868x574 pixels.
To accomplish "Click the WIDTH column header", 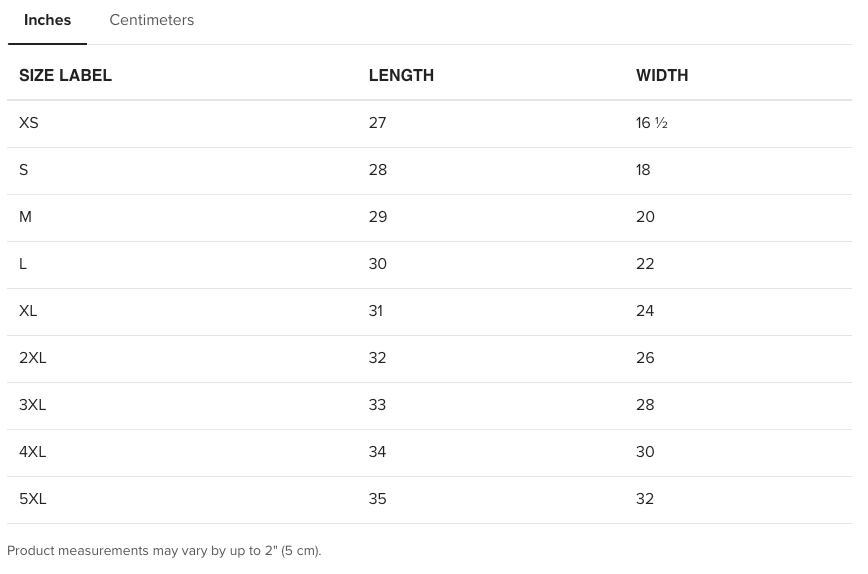I will tap(661, 76).
